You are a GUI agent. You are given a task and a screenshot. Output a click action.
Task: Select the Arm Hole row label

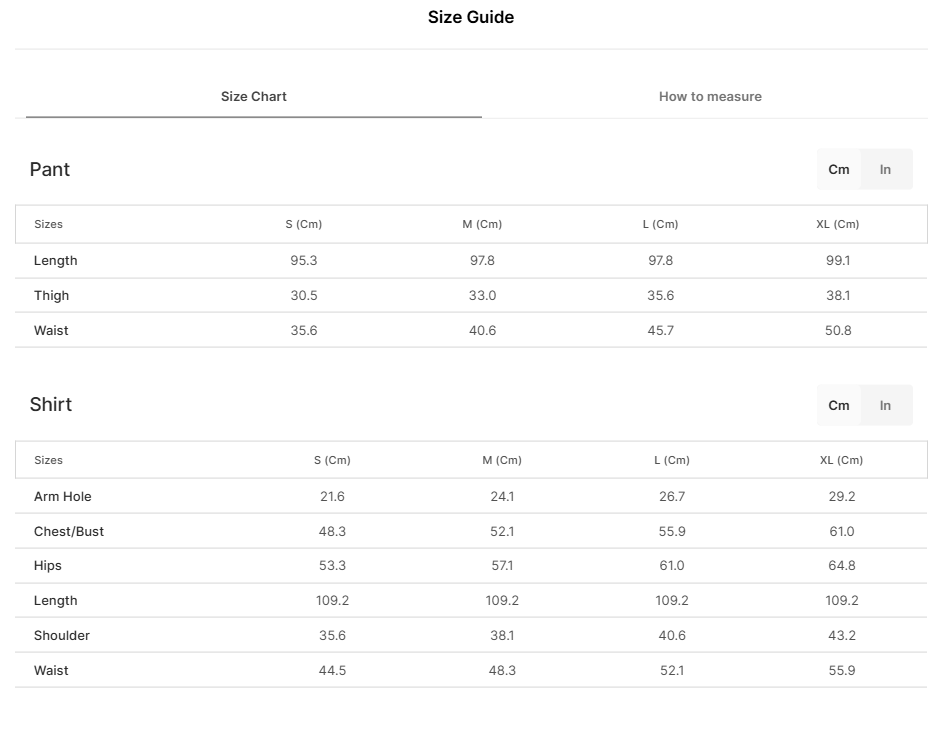point(63,497)
